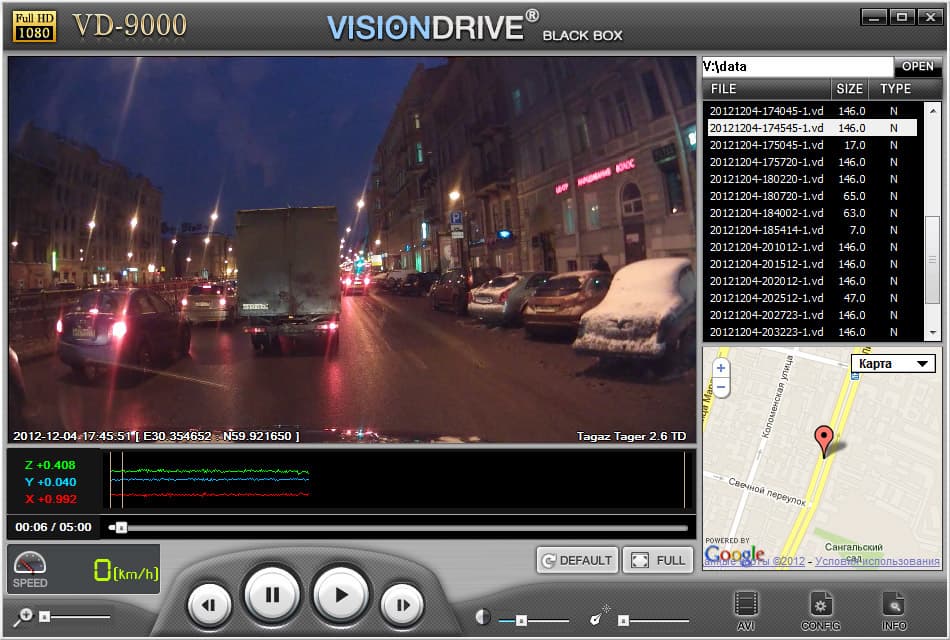Click the dashcam video frame
950x640 pixels.
(351, 250)
